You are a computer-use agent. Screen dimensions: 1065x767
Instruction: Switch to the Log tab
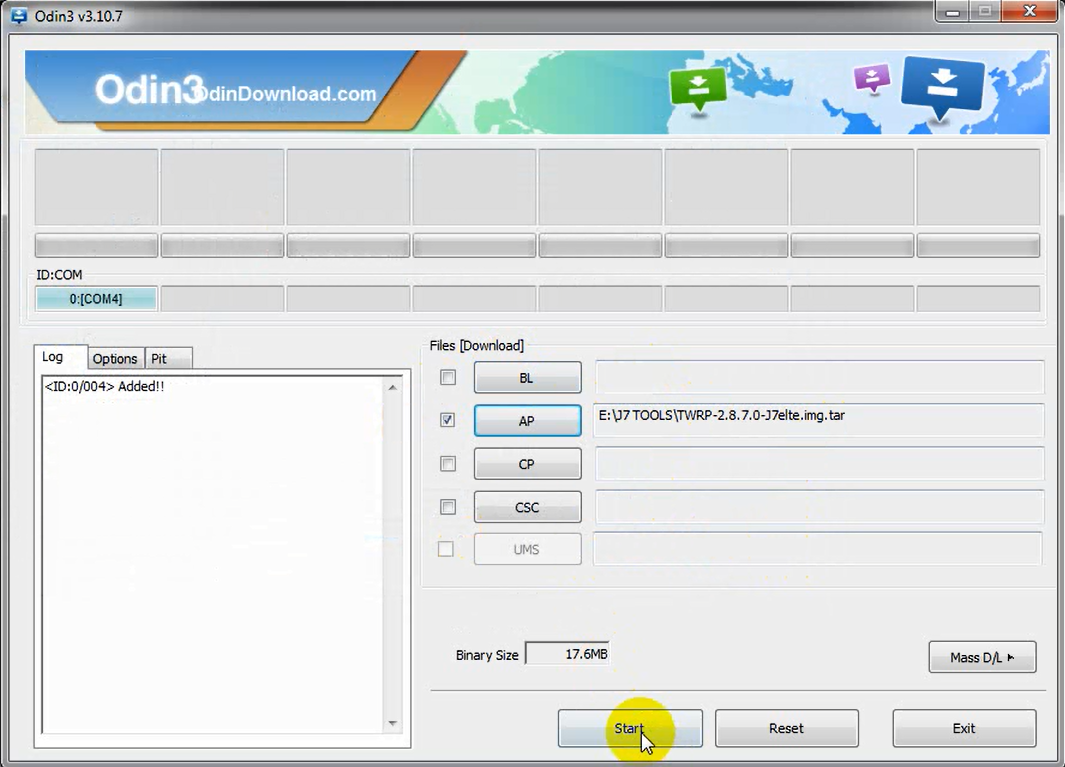(60, 357)
